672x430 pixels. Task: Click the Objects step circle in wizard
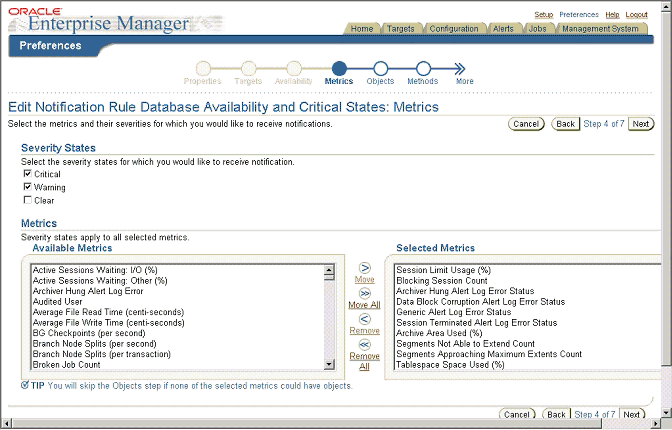pos(380,68)
